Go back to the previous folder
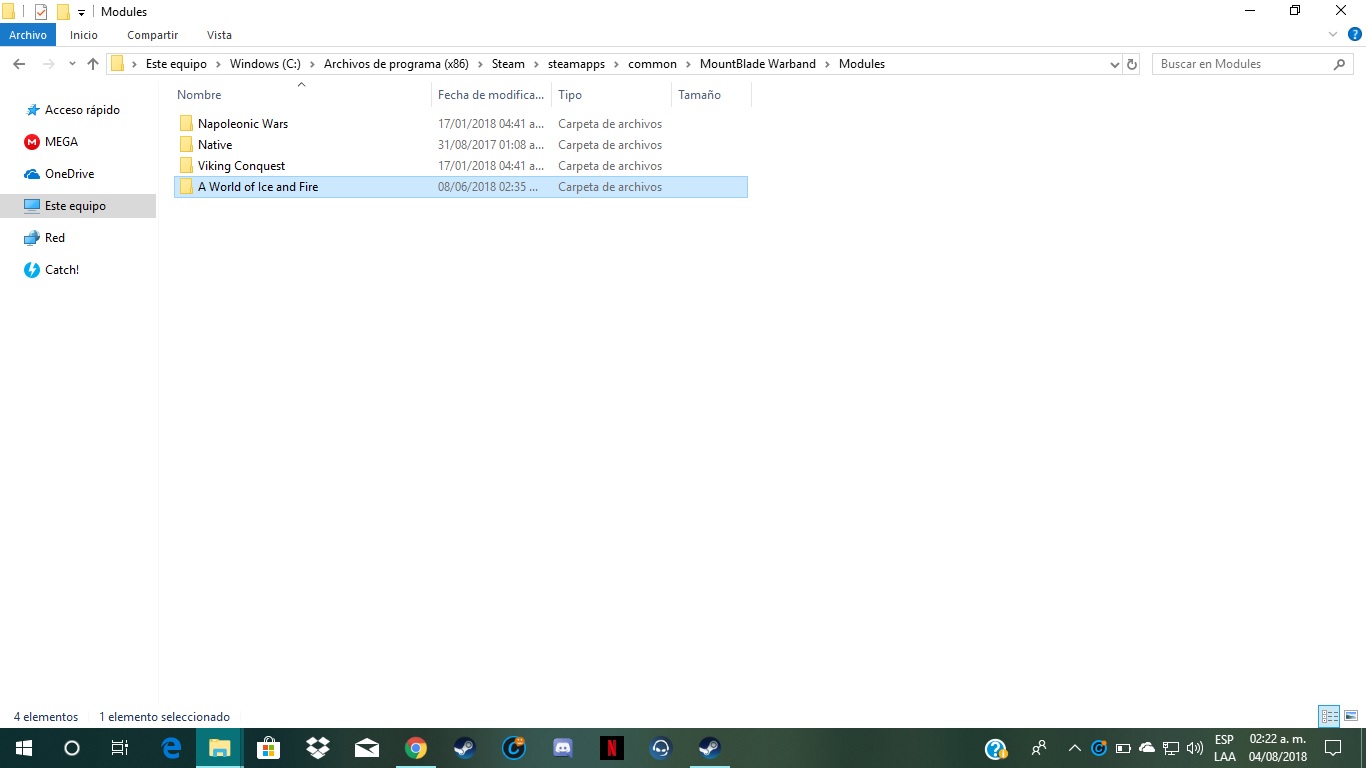 [x=19, y=64]
